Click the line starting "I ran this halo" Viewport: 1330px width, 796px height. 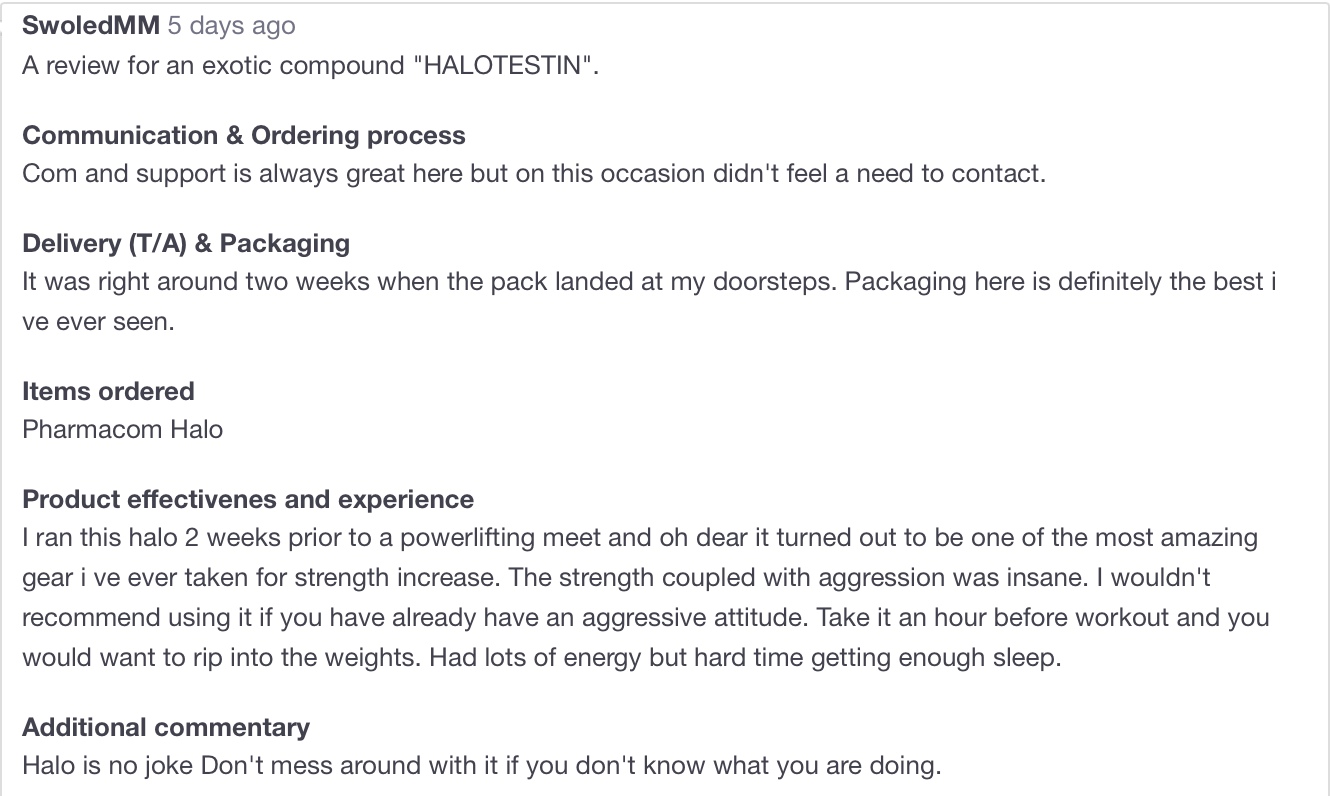(x=640, y=537)
